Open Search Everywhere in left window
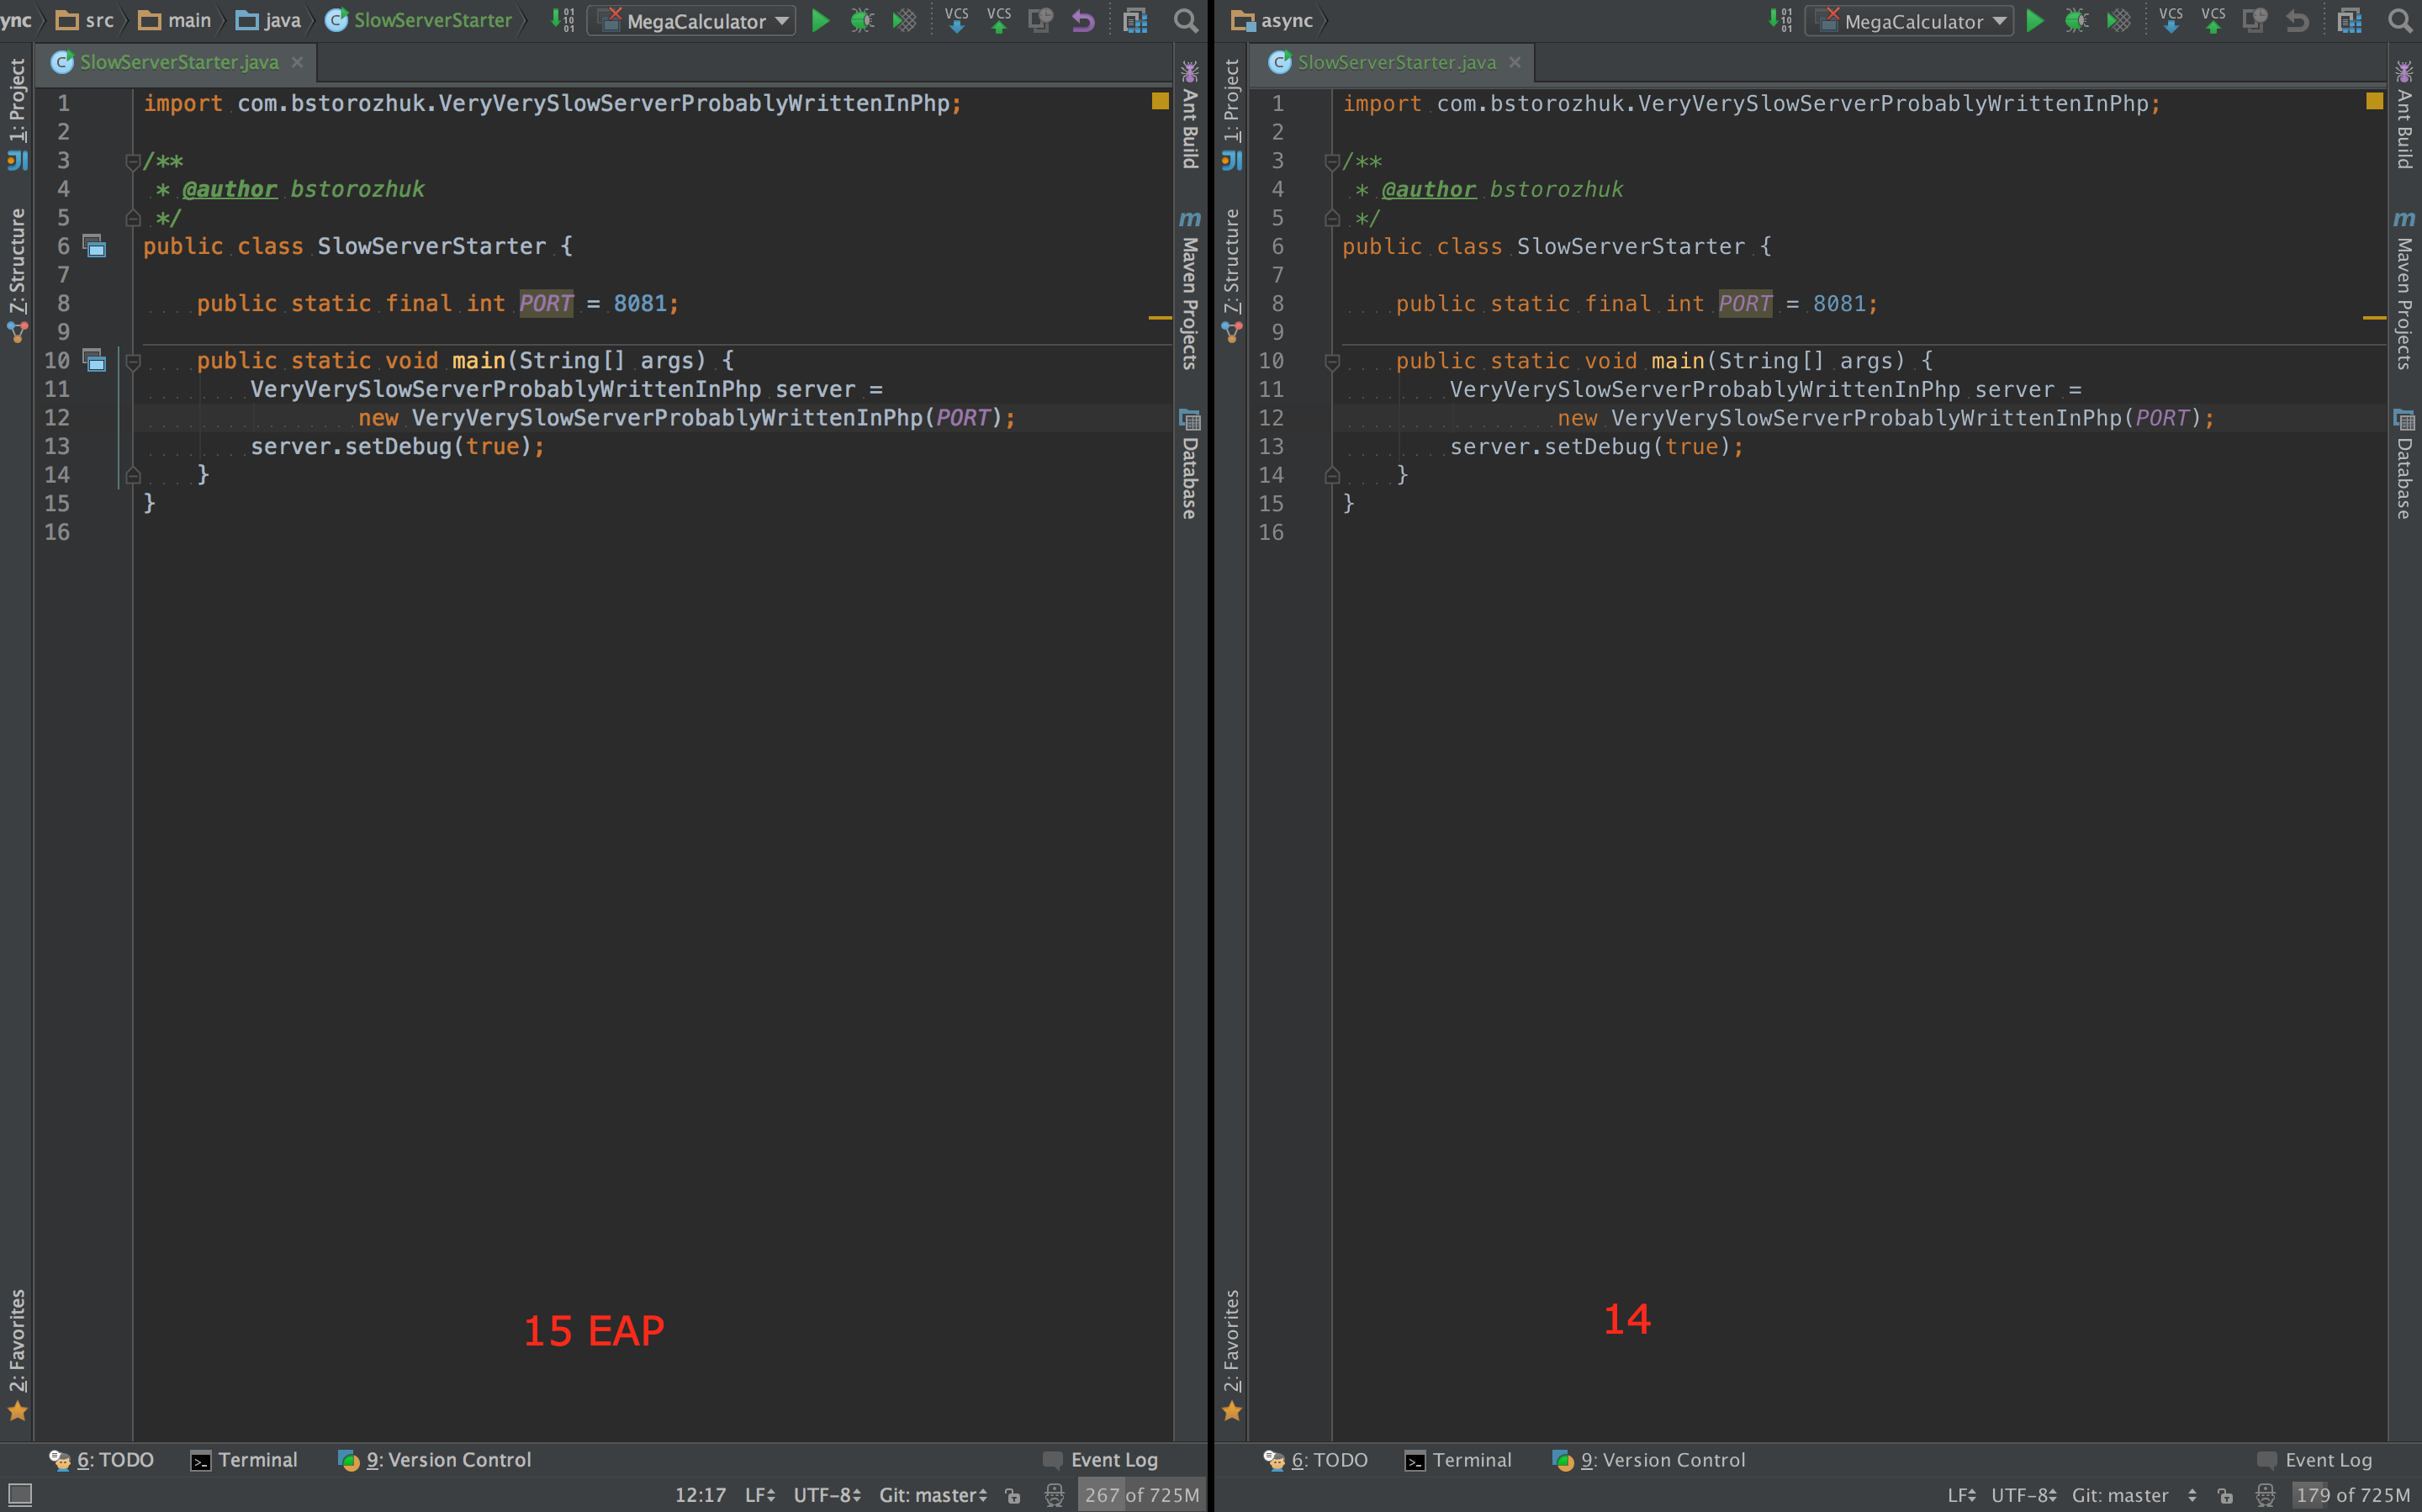2422x1512 pixels. pyautogui.click(x=1186, y=20)
